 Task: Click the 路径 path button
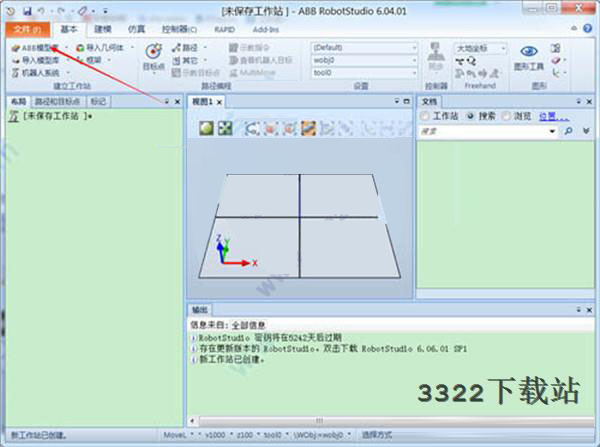pyautogui.click(x=185, y=47)
